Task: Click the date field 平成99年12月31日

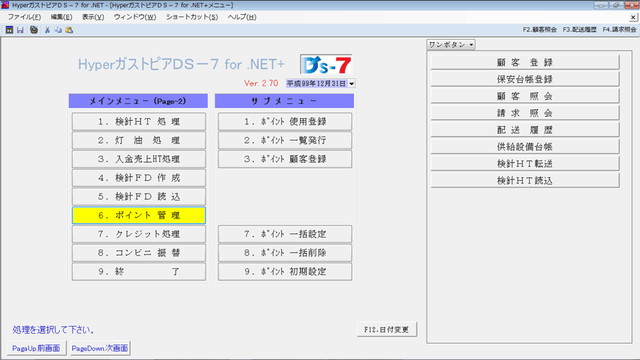Action: pos(317,83)
